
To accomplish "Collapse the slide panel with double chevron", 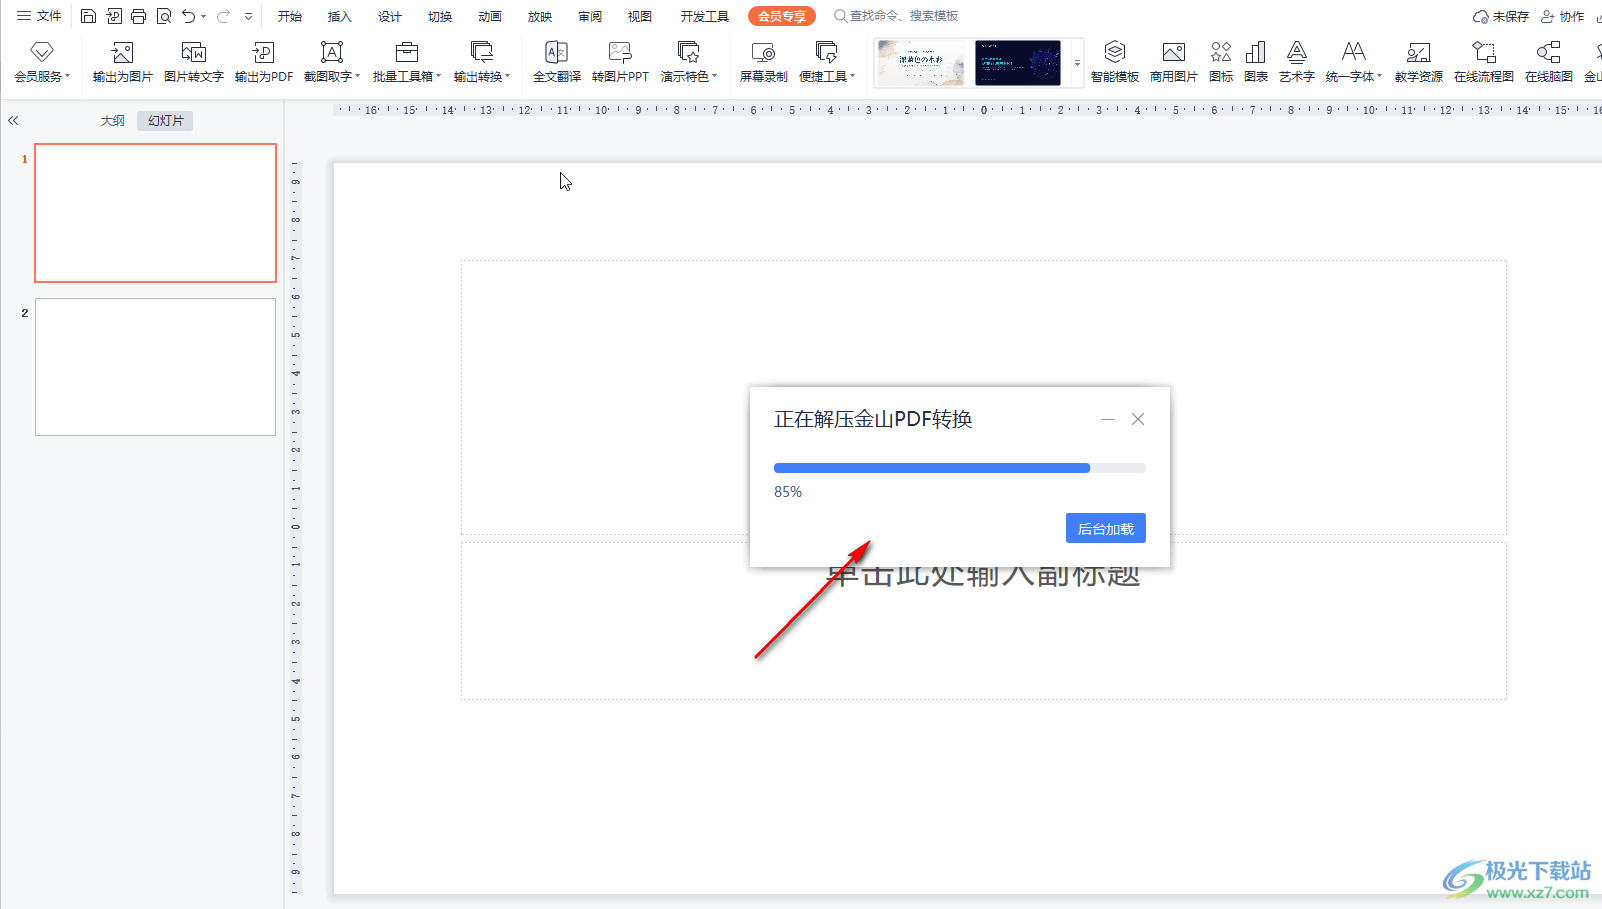I will [x=13, y=120].
